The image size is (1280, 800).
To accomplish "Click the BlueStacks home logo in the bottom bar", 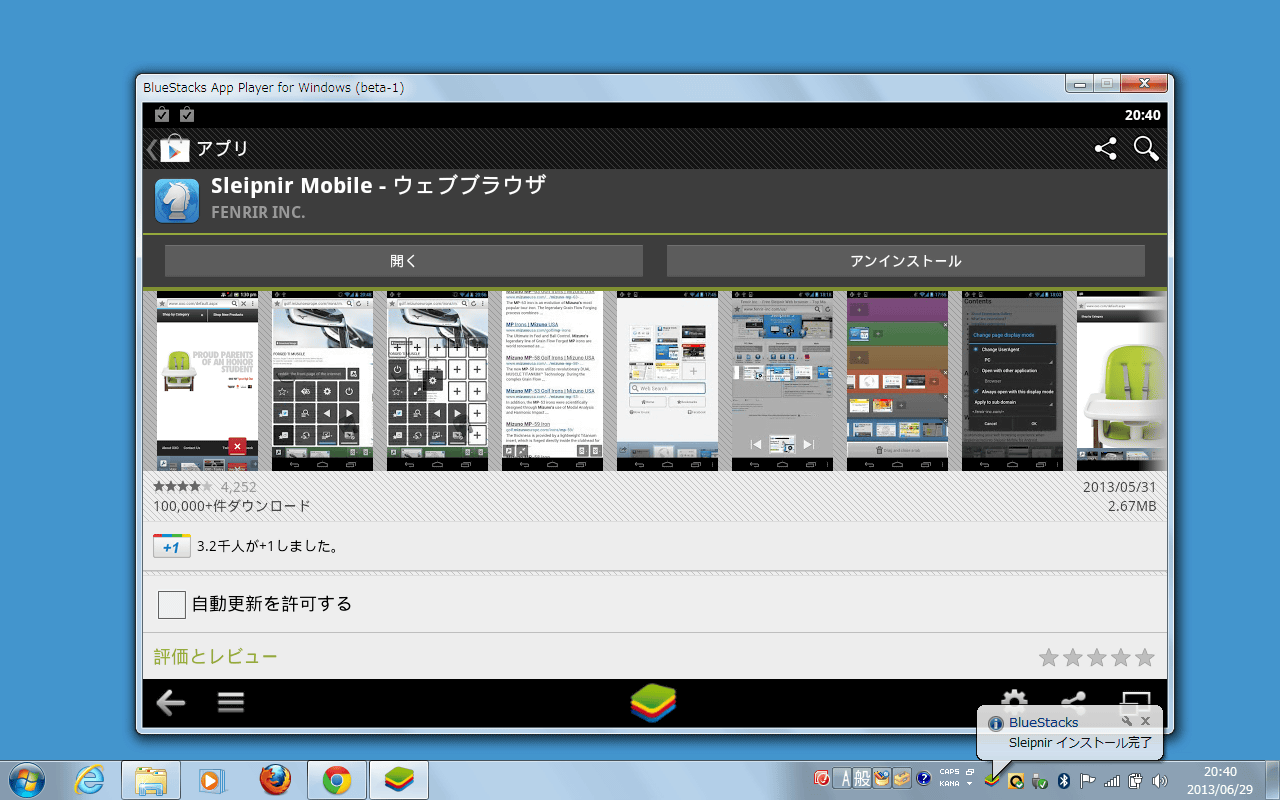I will (x=654, y=704).
